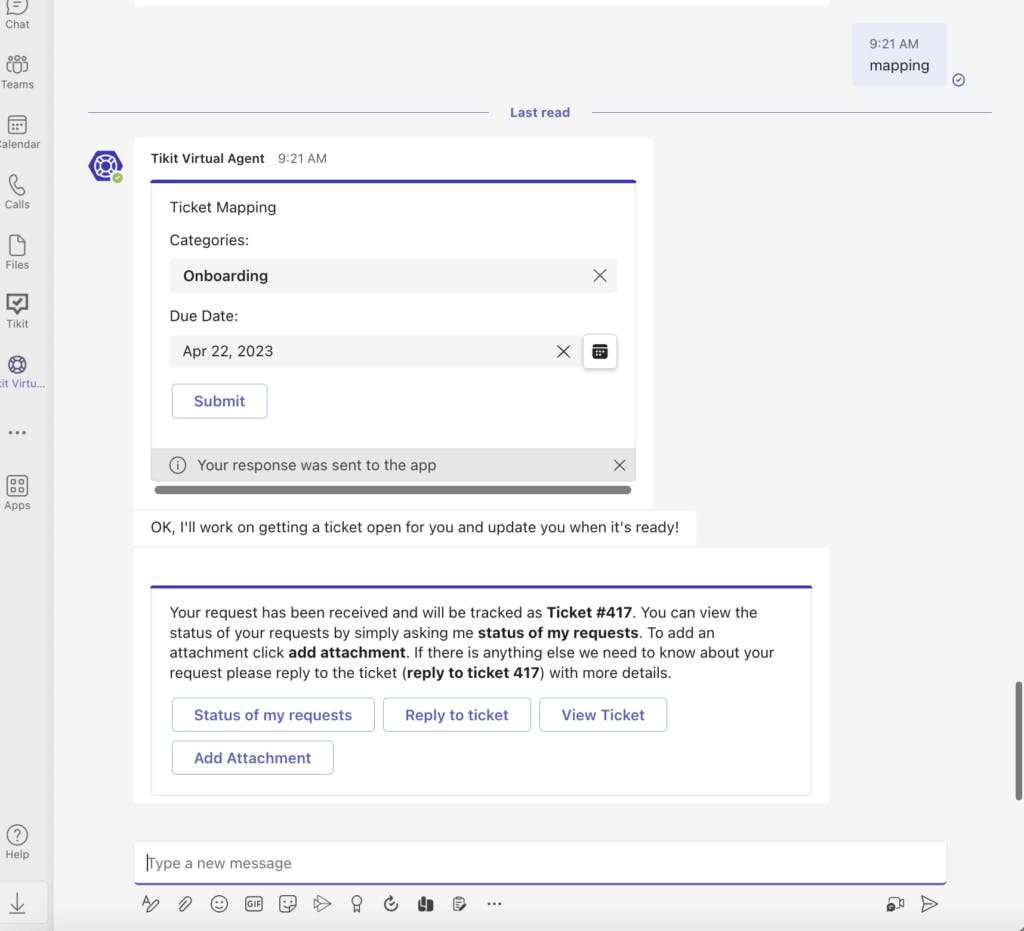Click the 9:21 AM timestamp beside agent name
The image size is (1024, 931).
(x=302, y=159)
